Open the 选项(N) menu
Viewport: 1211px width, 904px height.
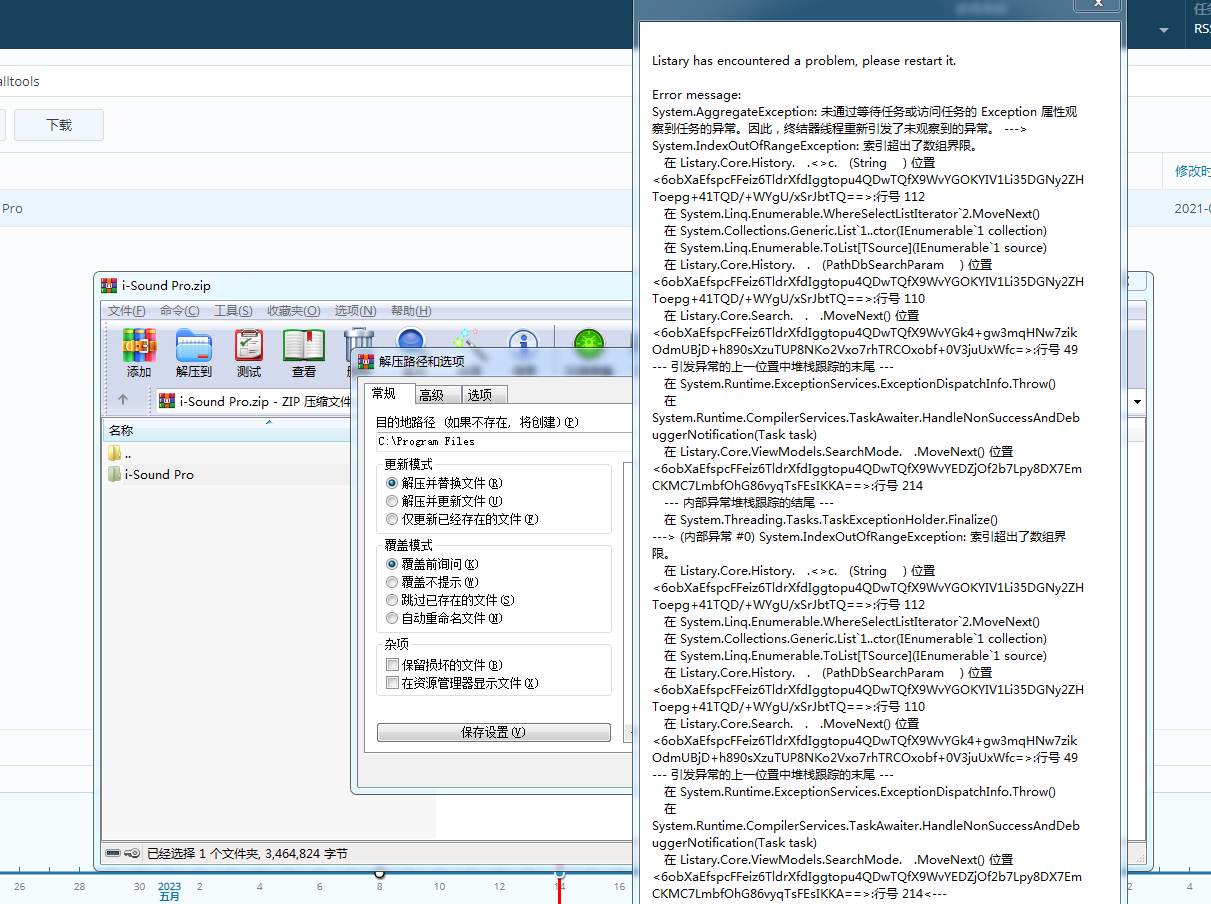pos(355,311)
